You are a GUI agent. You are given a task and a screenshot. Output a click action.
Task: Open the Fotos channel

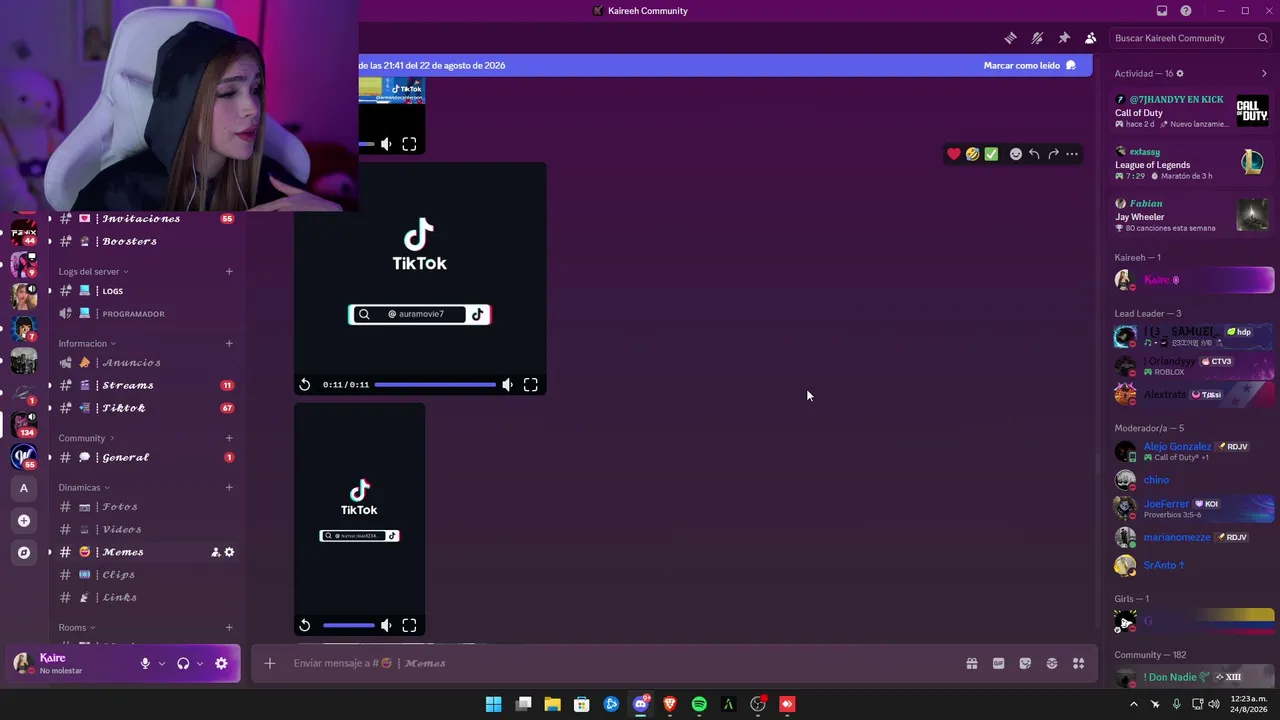[147, 507]
